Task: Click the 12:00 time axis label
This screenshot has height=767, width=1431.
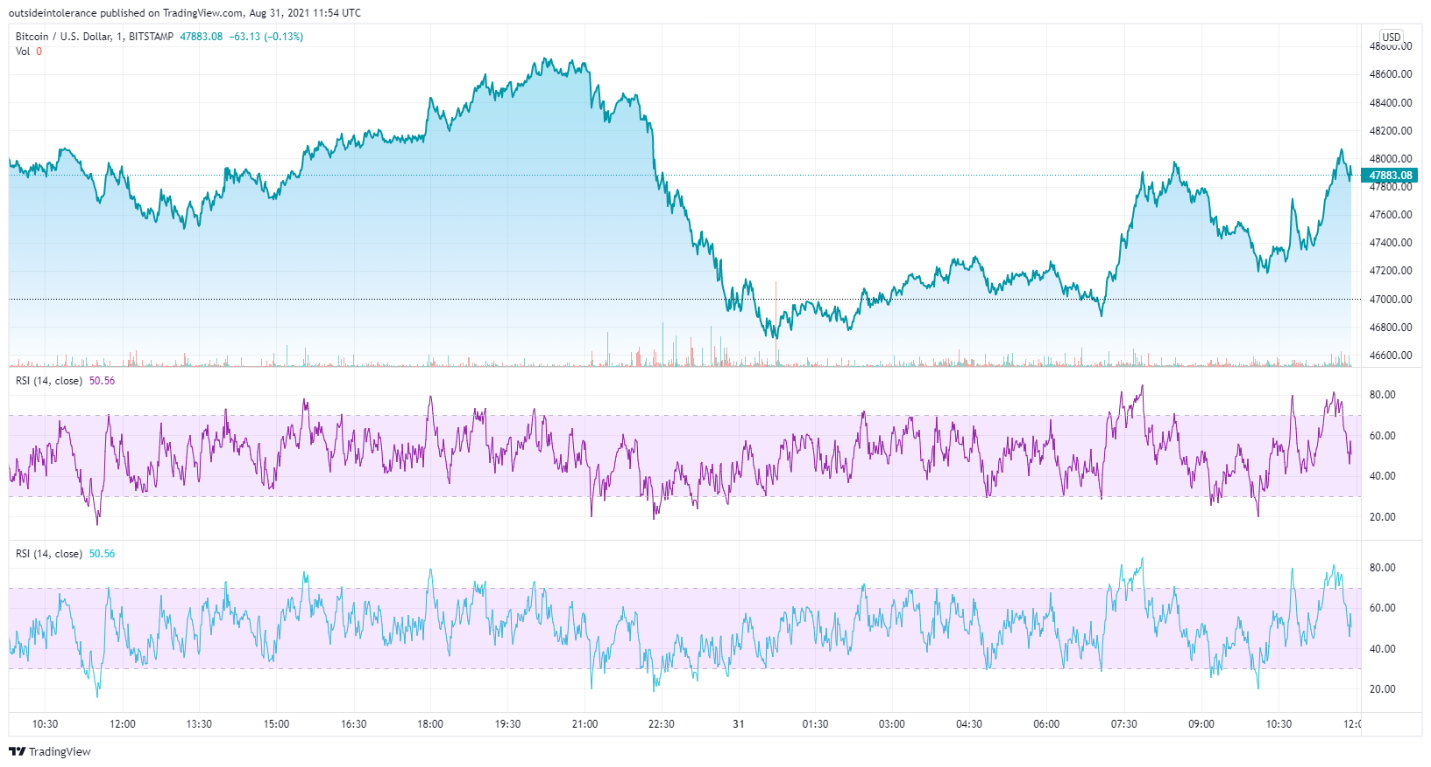Action: 122,724
